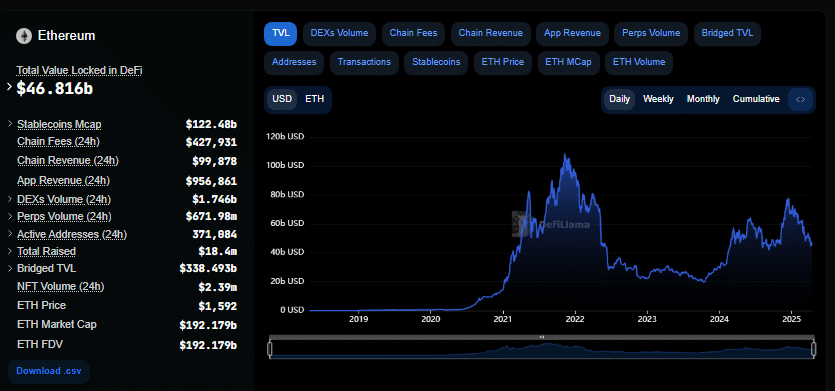Click the 2022 label on chart axis

coord(575,320)
